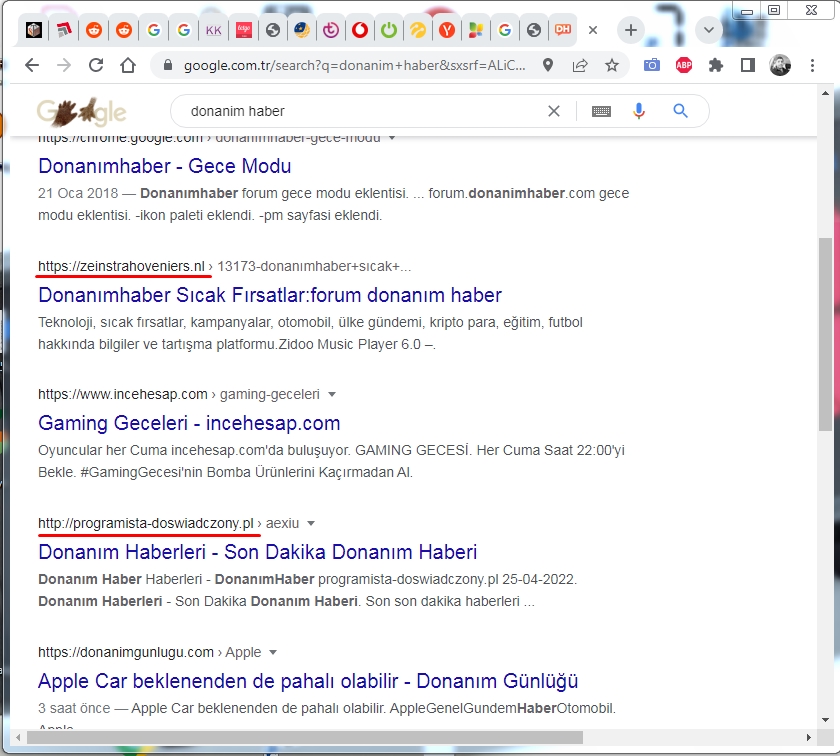Select the active DH Donanımhaber tab
This screenshot has height=756, width=840.
coord(562,30)
